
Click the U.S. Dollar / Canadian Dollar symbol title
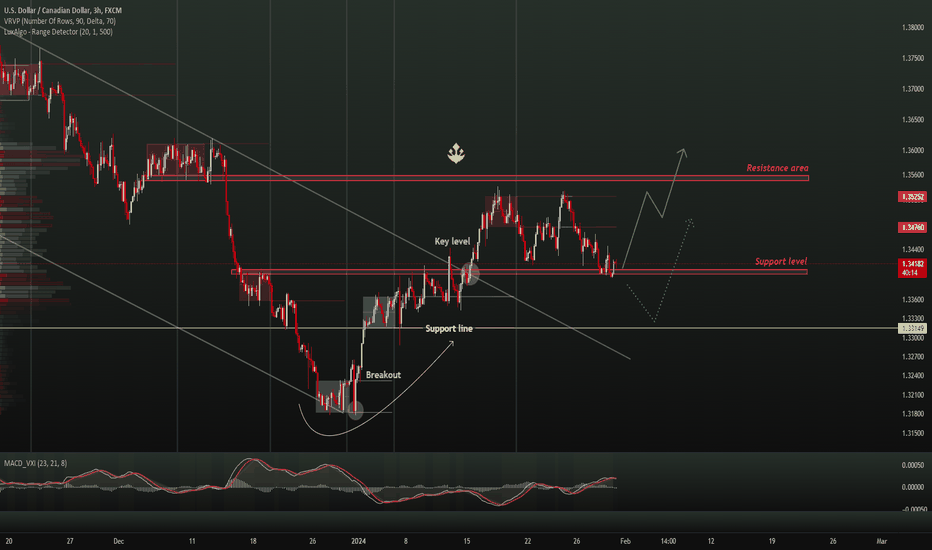point(63,11)
